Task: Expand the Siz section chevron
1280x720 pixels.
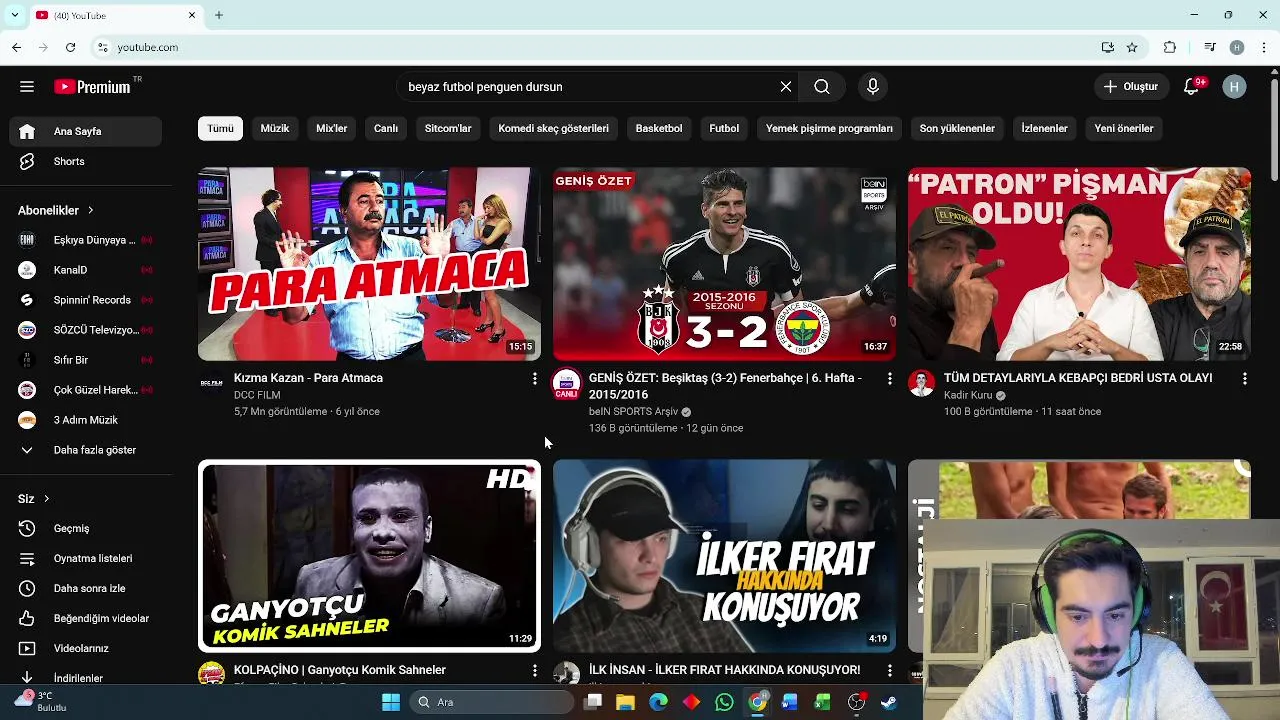Action: pos(46,498)
